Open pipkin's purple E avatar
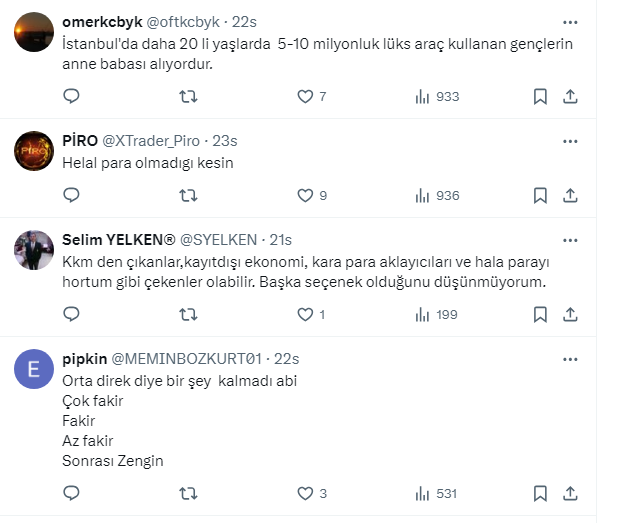The image size is (624, 523). pos(35,369)
